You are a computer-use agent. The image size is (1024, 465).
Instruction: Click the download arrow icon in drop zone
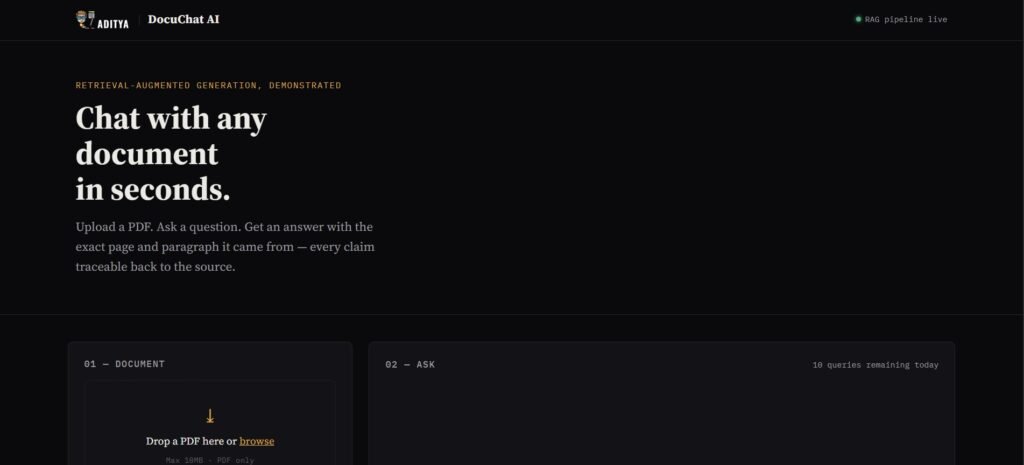[210, 416]
